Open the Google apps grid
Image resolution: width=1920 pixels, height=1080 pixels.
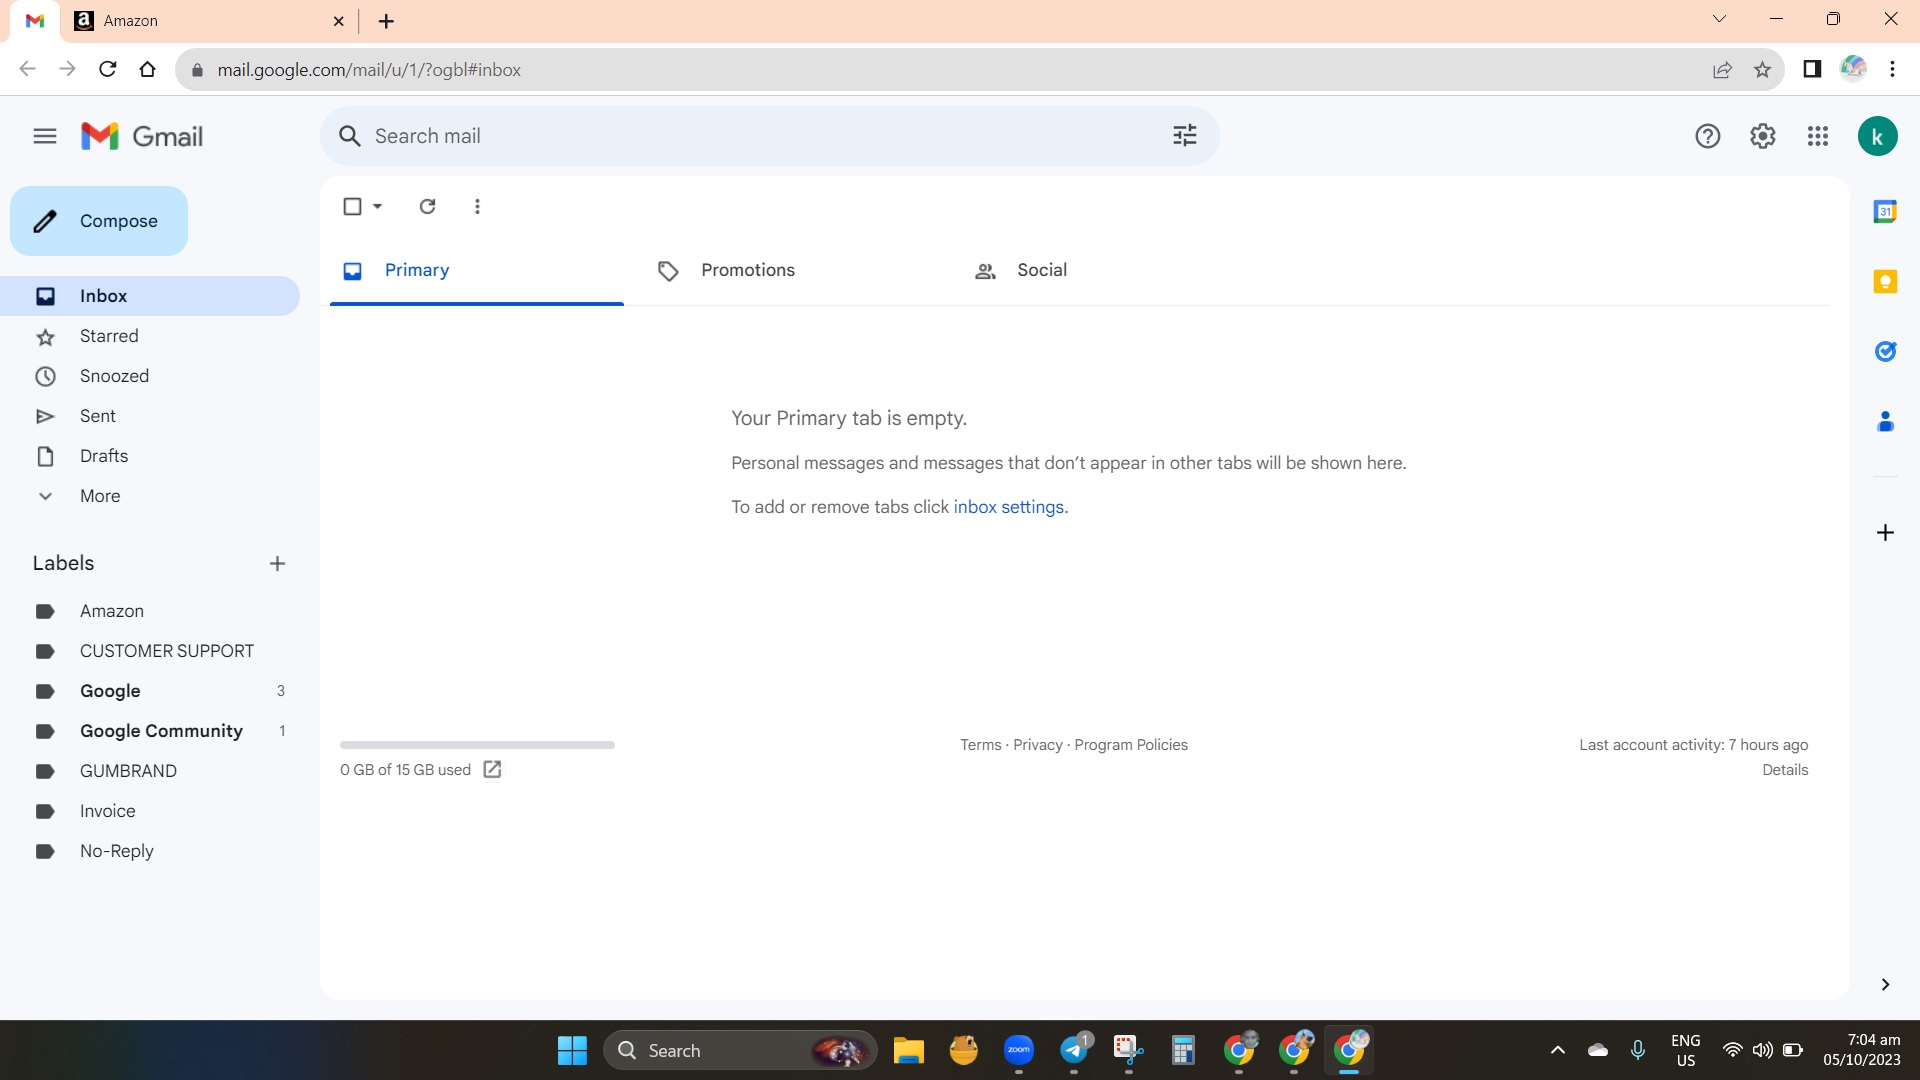(x=1818, y=136)
